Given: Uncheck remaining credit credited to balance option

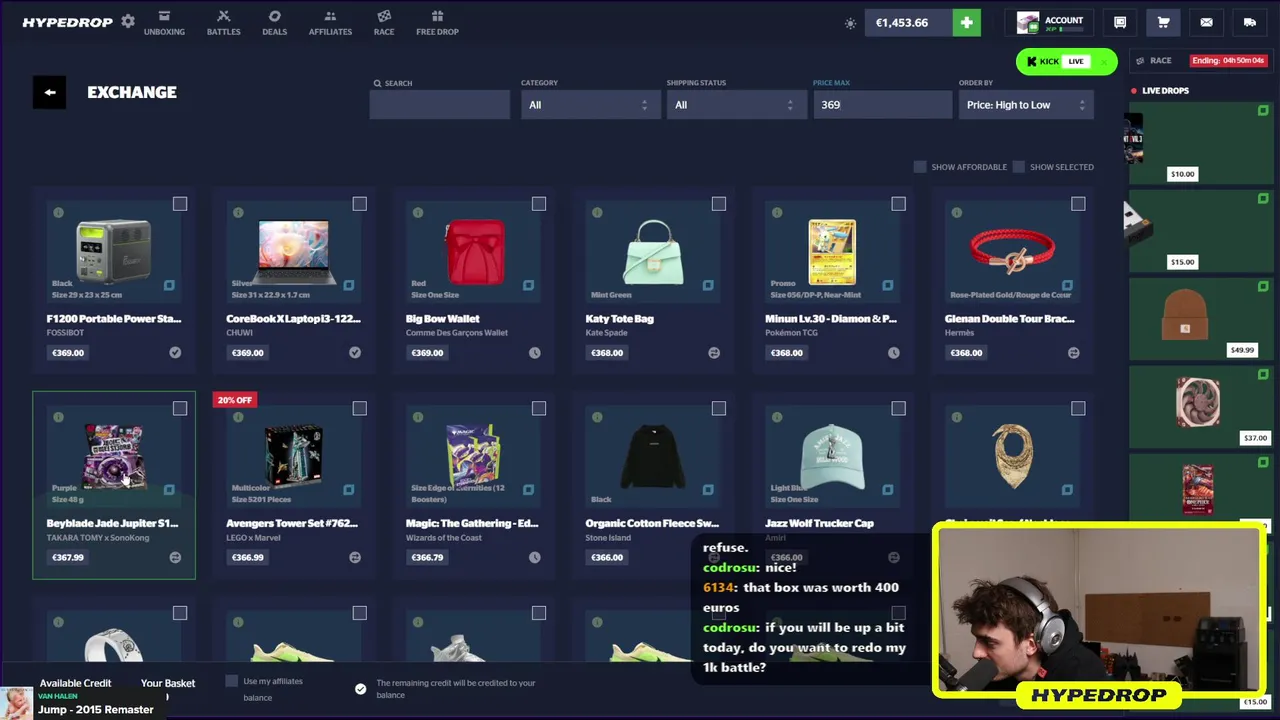Looking at the screenshot, I should point(361,688).
